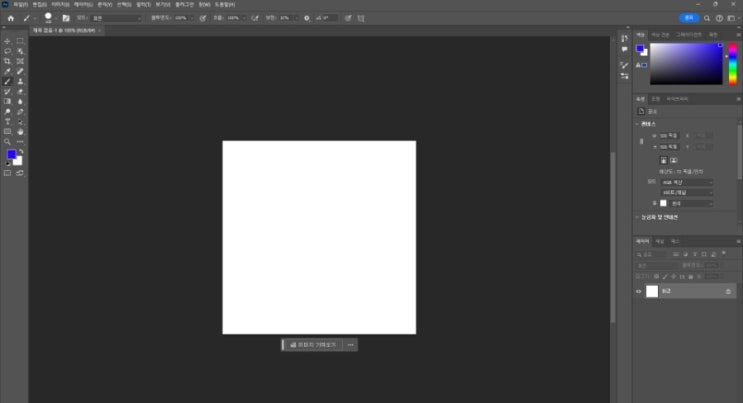Open the History panel icon in collapsed dock
The image size is (743, 403).
(x=625, y=38)
